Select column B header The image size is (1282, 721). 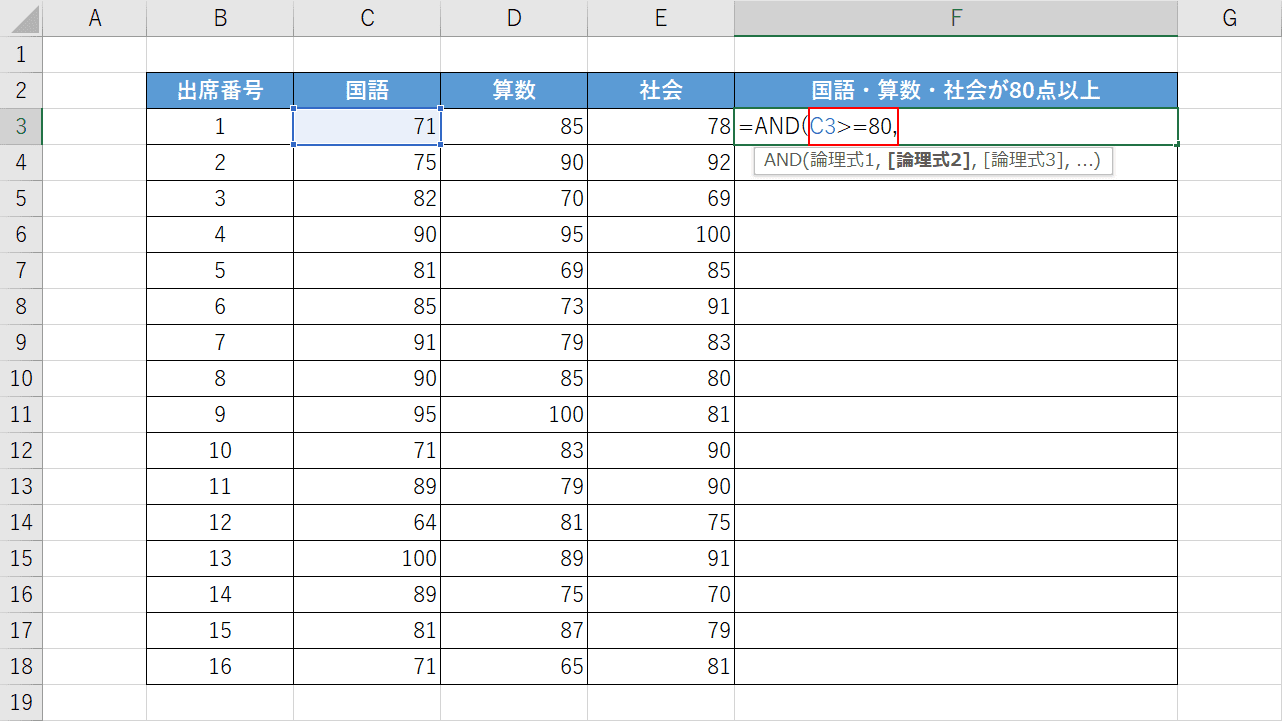220,17
